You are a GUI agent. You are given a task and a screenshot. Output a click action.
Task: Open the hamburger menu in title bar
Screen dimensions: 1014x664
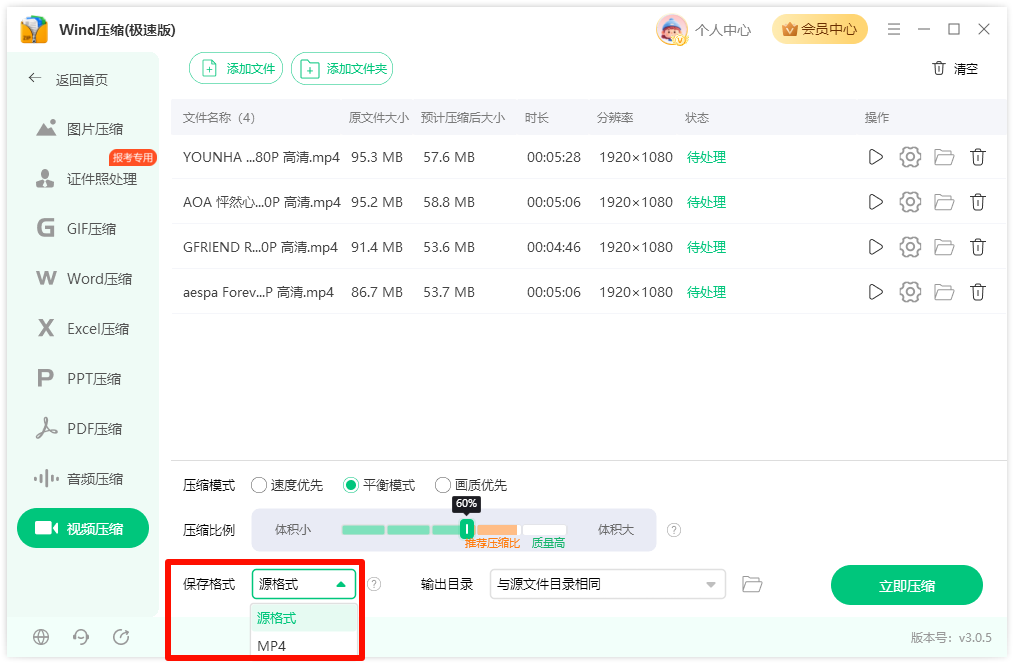click(894, 29)
